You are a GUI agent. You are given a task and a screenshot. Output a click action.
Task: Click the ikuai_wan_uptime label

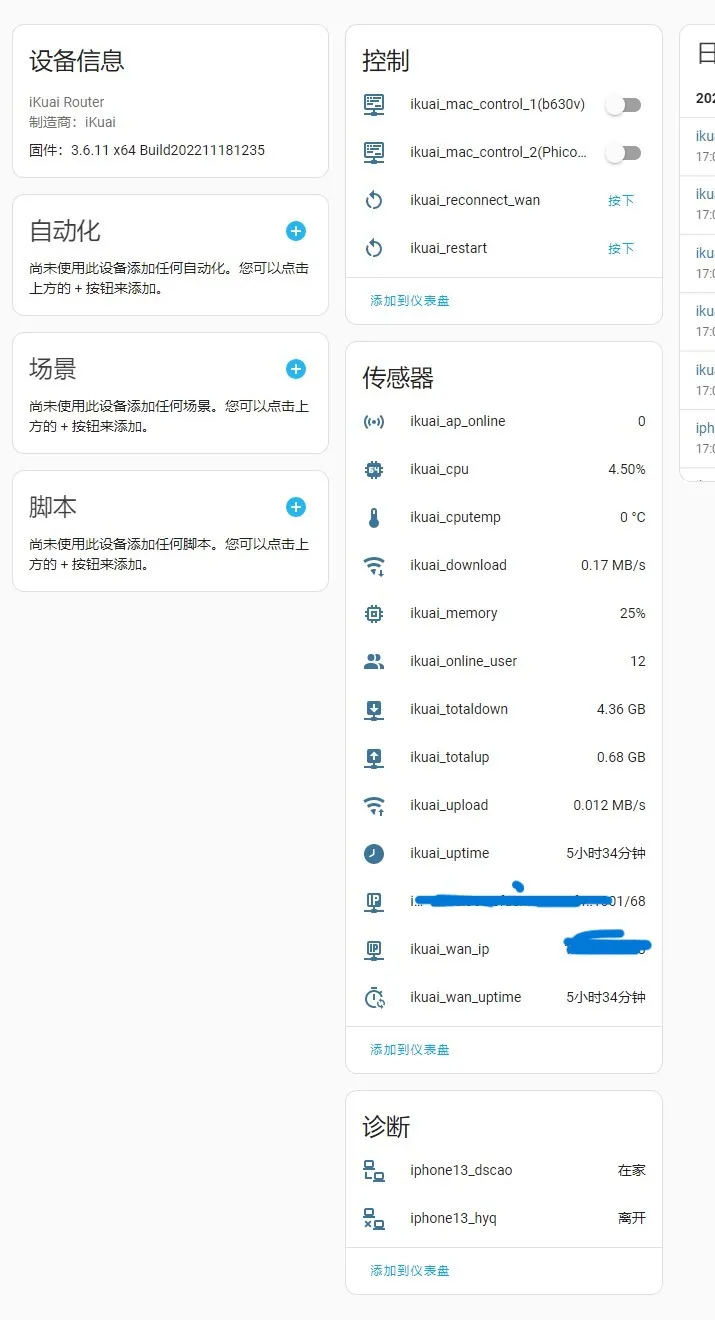point(465,997)
